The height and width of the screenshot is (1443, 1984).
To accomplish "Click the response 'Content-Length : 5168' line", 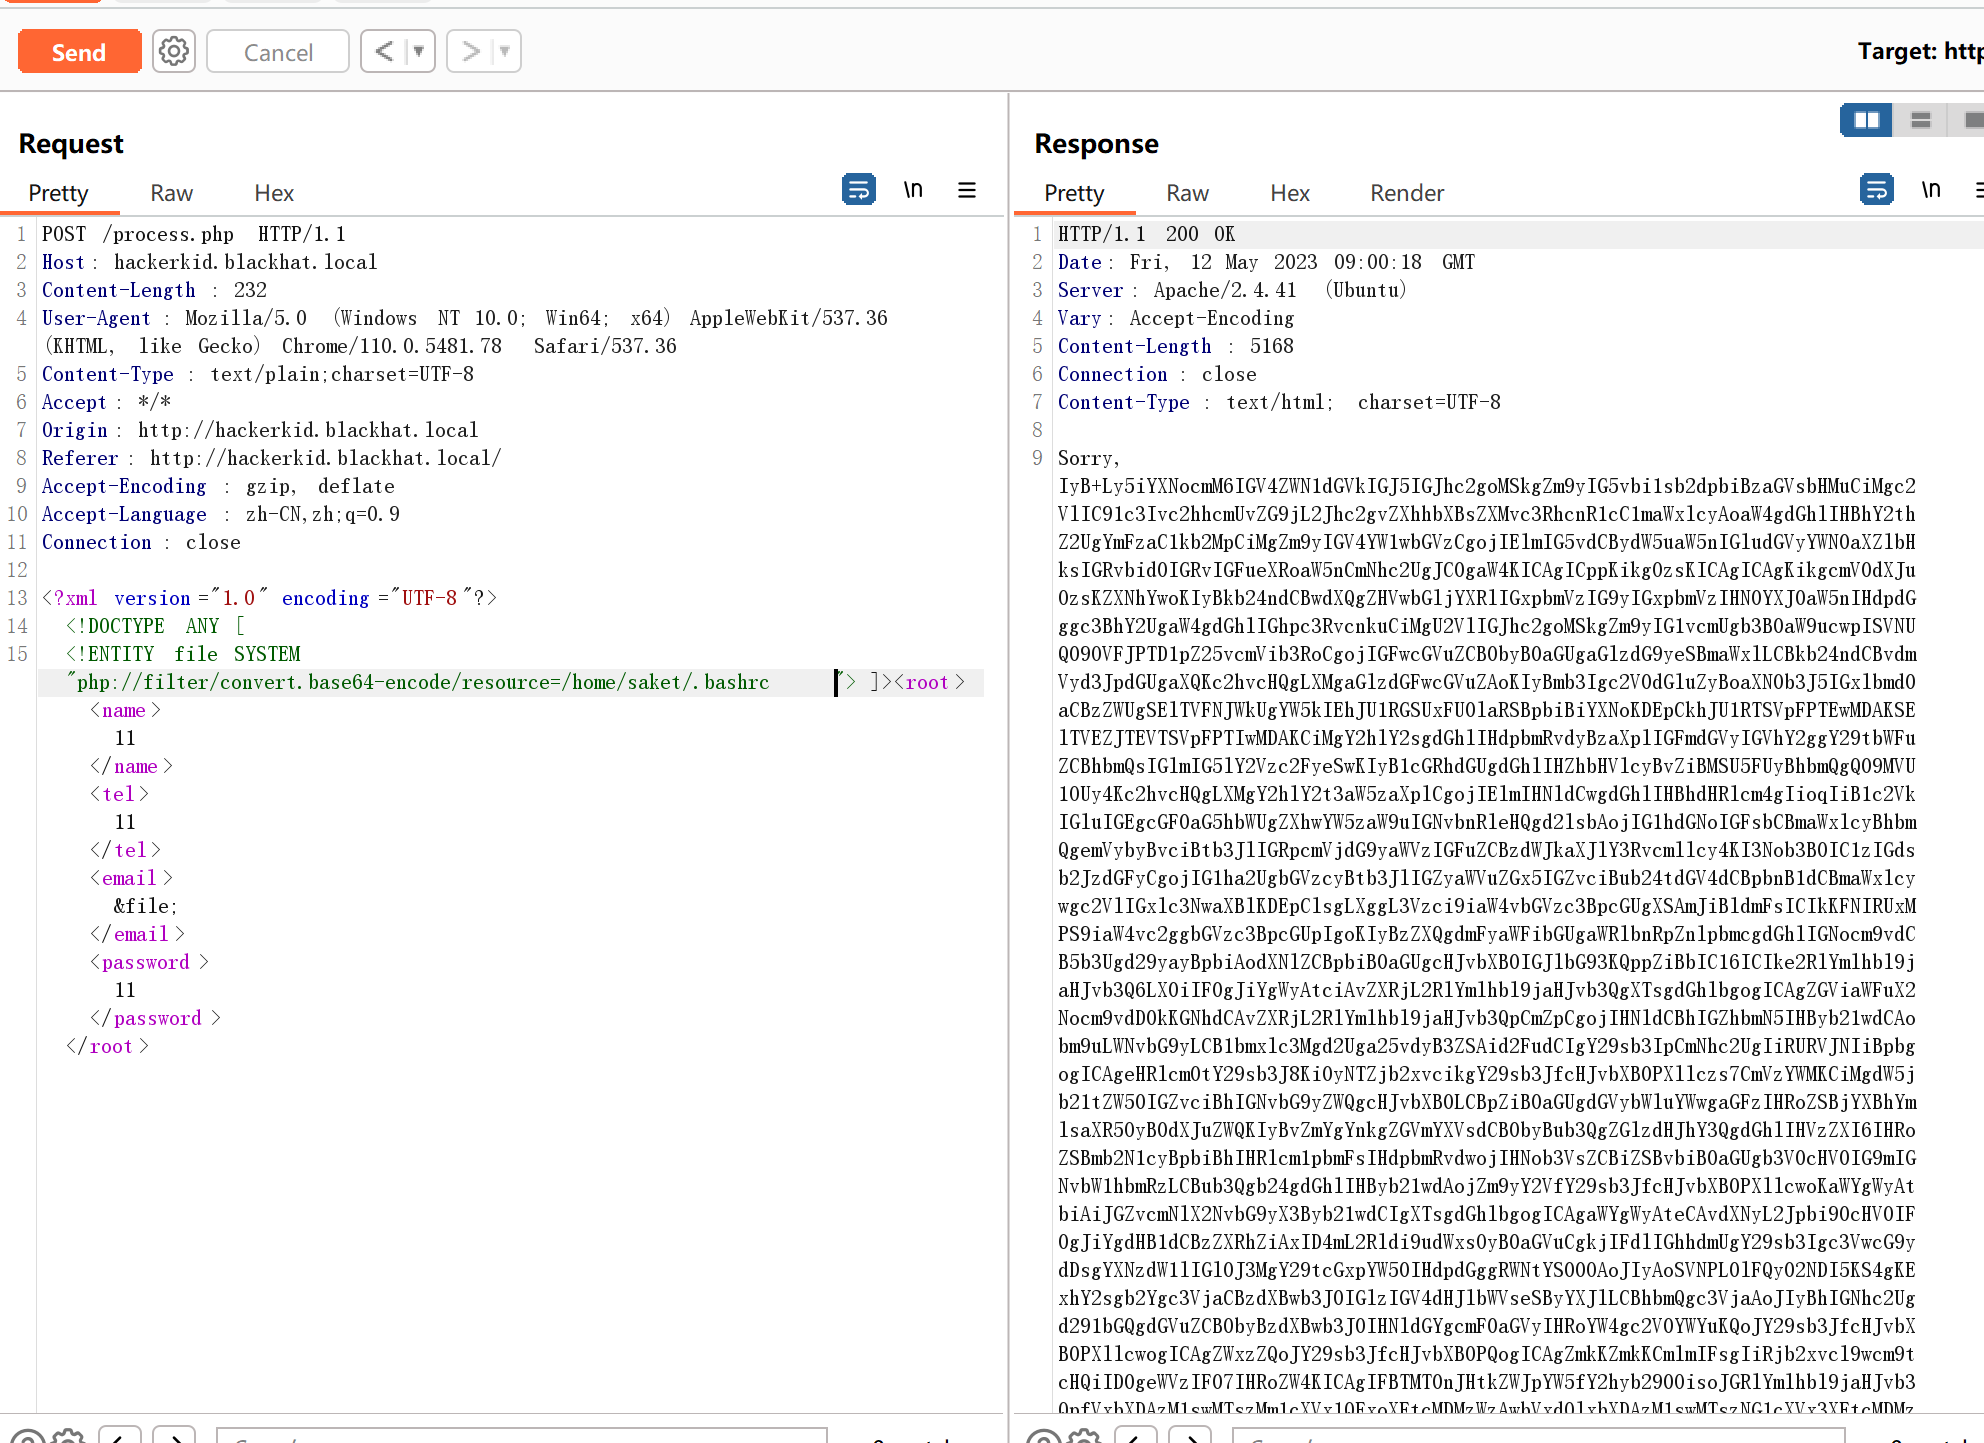I will (x=1176, y=346).
